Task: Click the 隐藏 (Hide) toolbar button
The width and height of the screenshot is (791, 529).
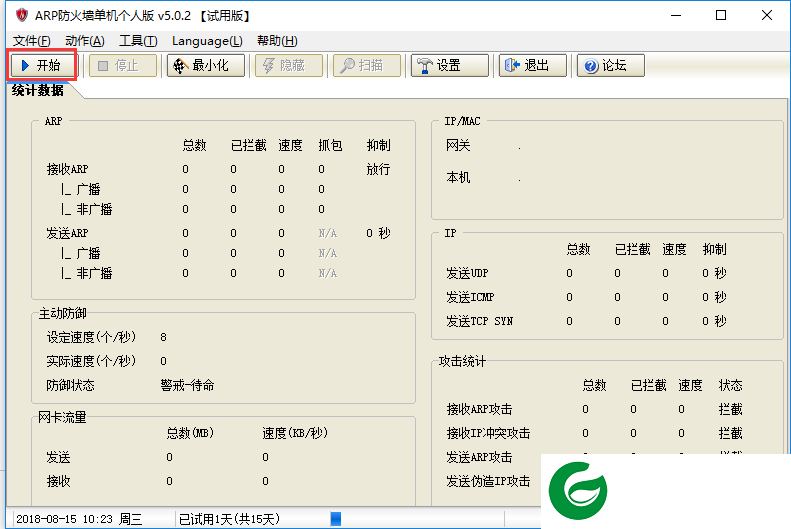Action: point(289,66)
